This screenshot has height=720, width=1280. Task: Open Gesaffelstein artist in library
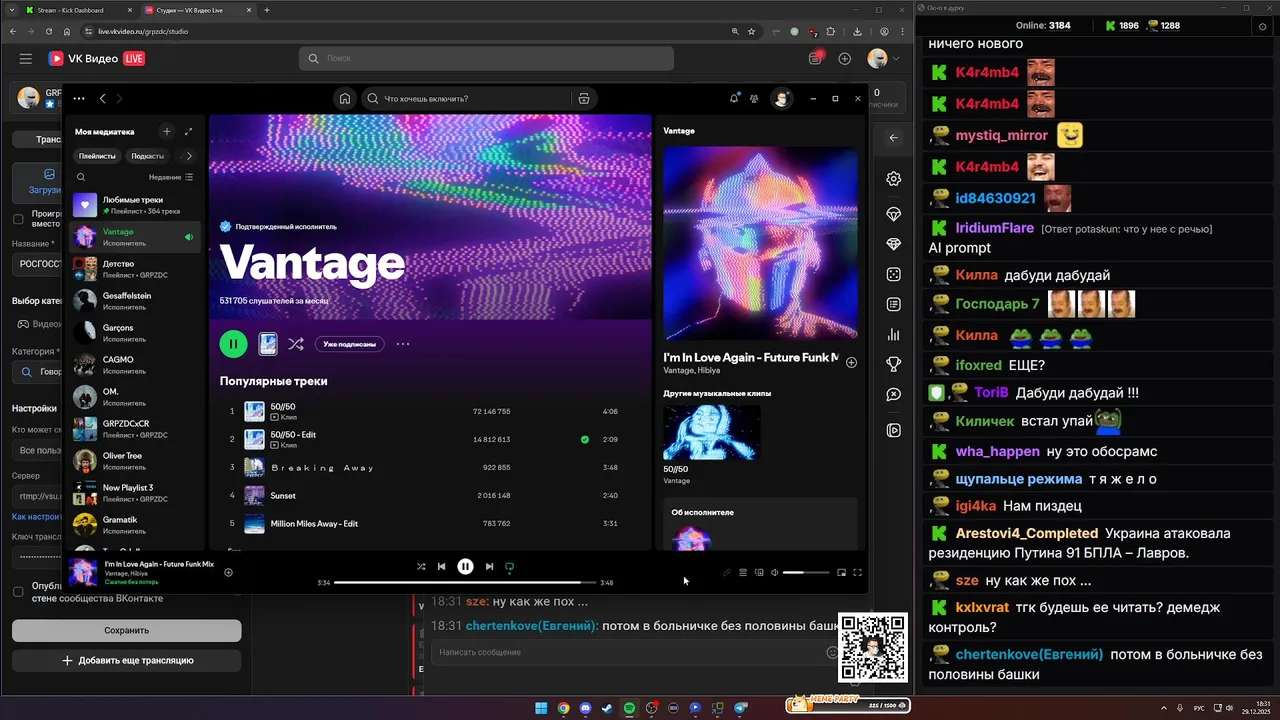[x=135, y=301]
